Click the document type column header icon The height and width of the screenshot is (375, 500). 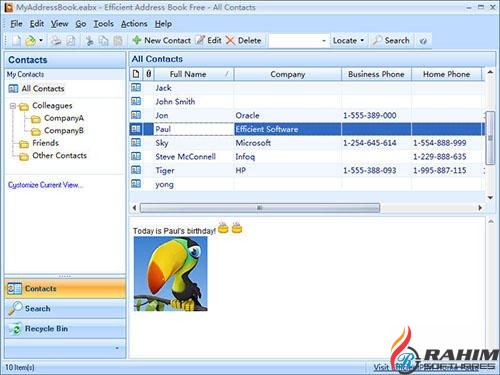(136, 74)
